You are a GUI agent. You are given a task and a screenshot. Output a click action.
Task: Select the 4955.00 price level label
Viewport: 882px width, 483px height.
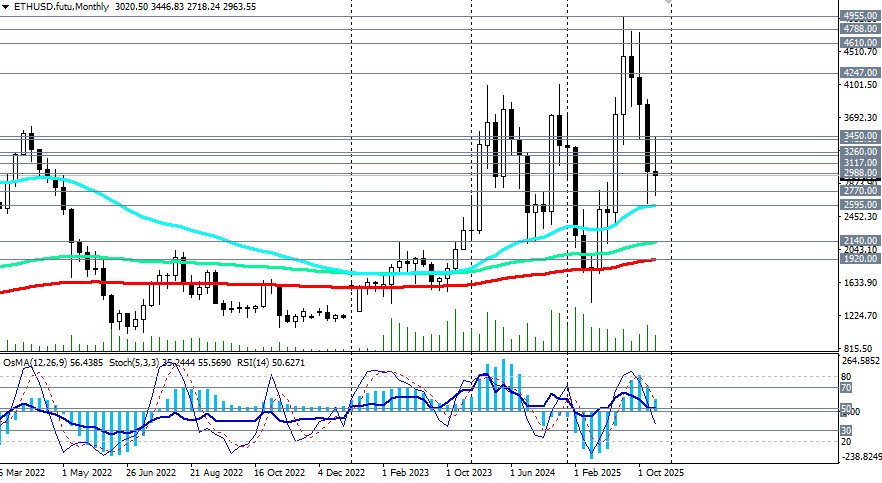(860, 16)
